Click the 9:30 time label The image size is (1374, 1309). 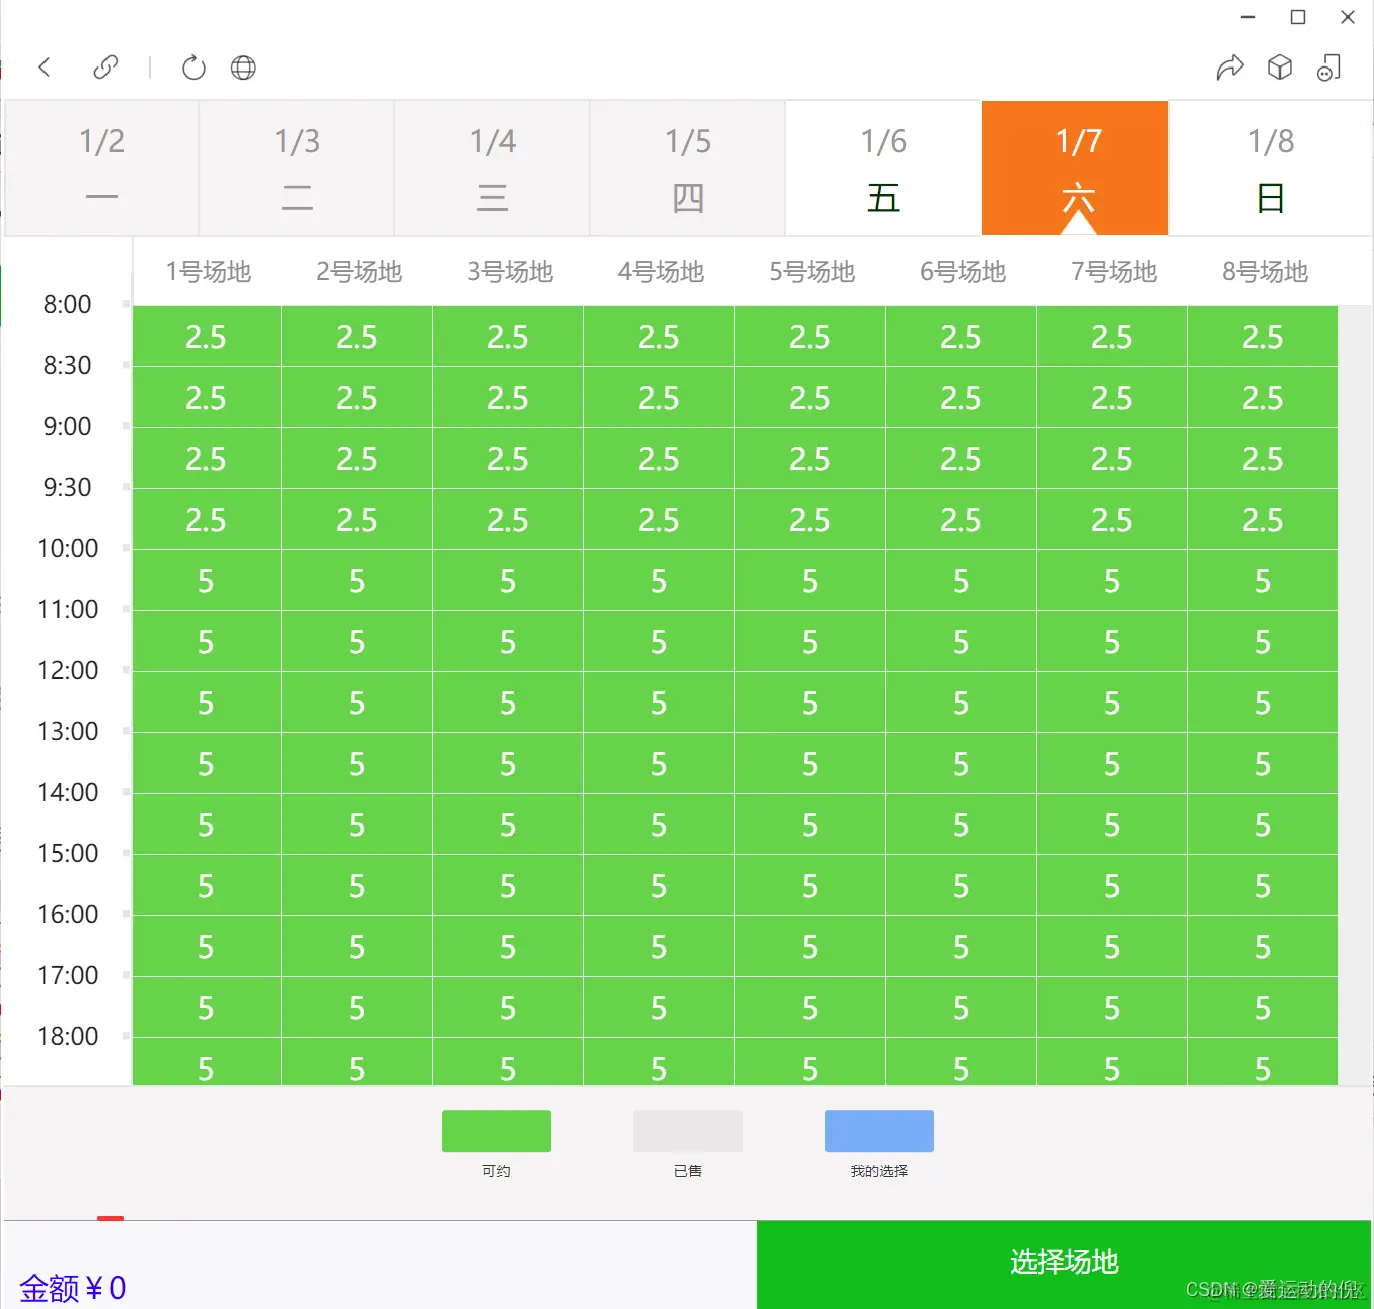67,487
